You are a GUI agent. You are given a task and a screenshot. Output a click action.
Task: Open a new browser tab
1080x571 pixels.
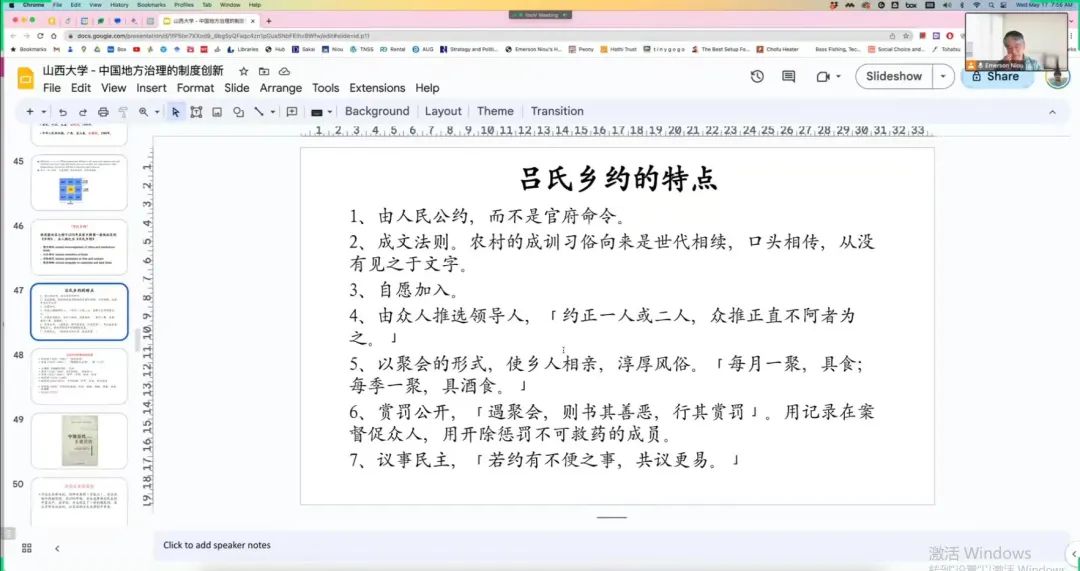[269, 21]
